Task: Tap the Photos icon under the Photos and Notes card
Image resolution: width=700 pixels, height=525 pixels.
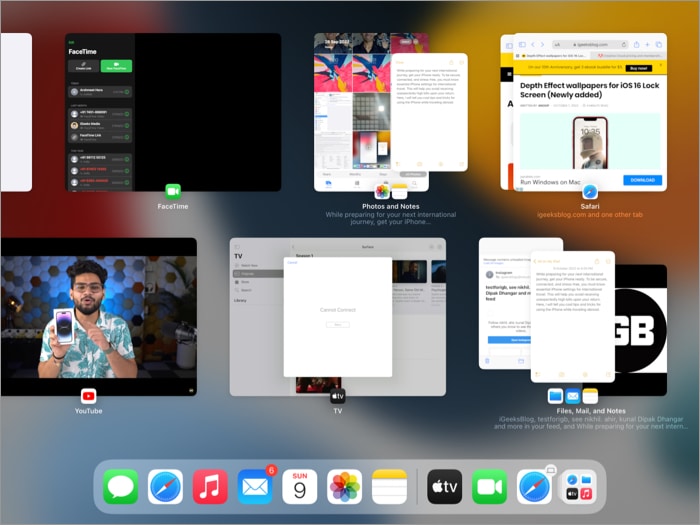Action: [382, 192]
